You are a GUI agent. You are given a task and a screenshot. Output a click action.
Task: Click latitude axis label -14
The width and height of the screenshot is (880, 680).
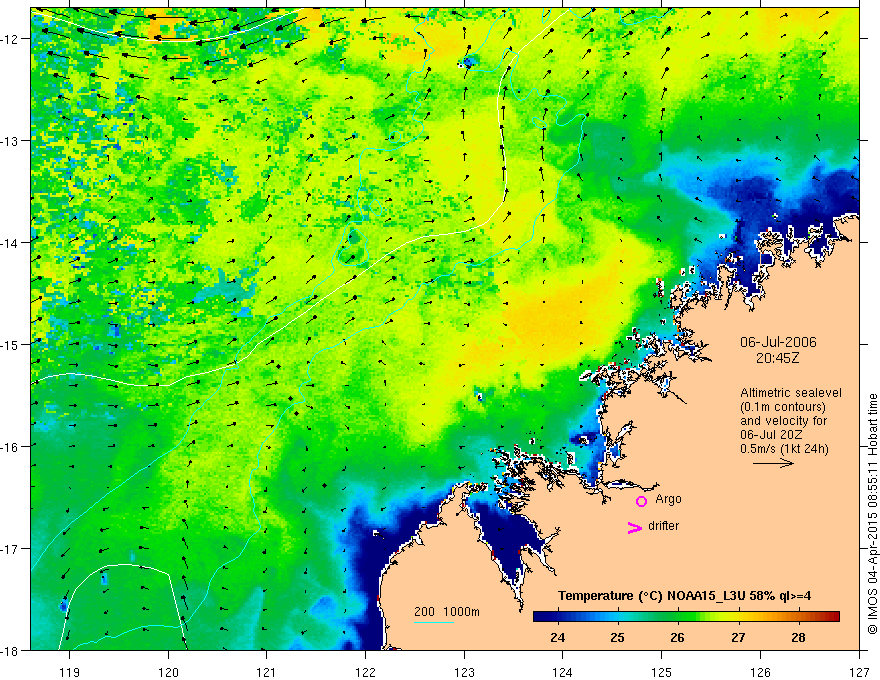(x=12, y=243)
